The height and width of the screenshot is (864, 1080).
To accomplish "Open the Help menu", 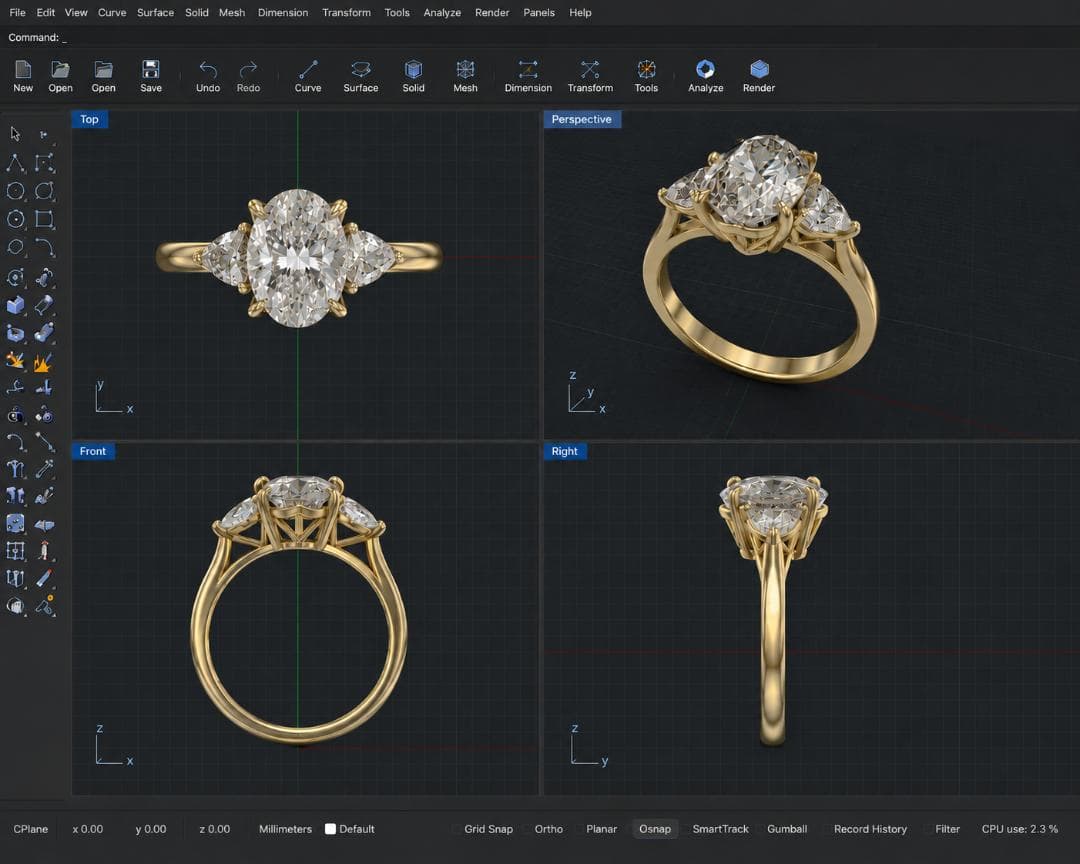I will click(x=580, y=12).
